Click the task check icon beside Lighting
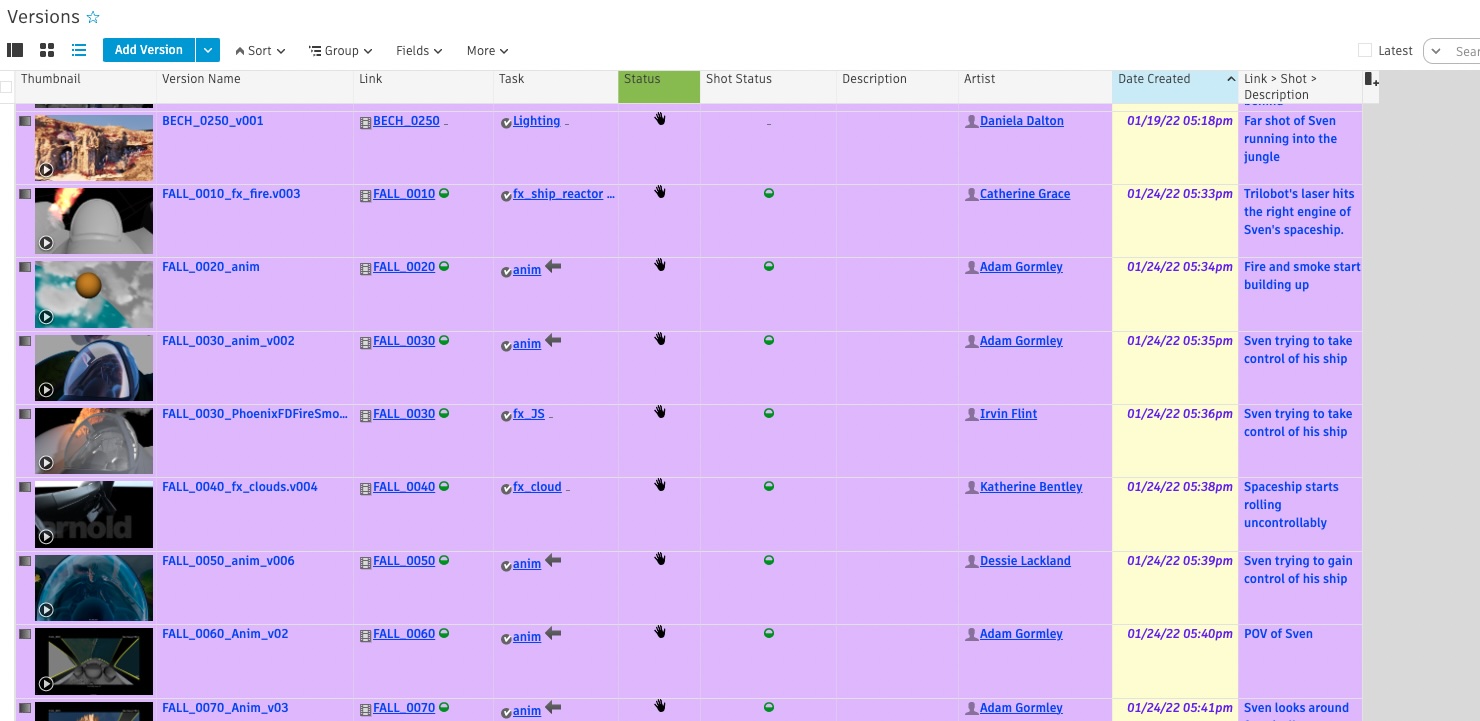 click(x=506, y=122)
